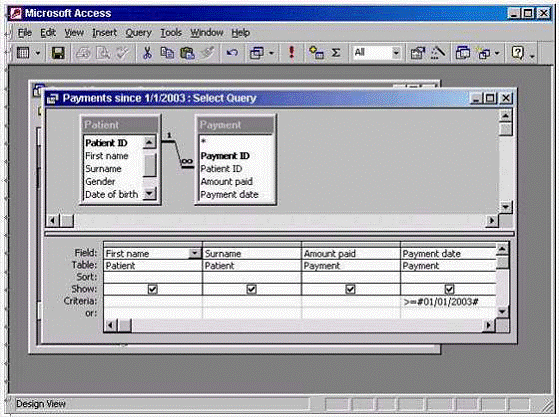Screen dimensions: 559x417
Task: Open the Help menu
Action: pos(240,33)
